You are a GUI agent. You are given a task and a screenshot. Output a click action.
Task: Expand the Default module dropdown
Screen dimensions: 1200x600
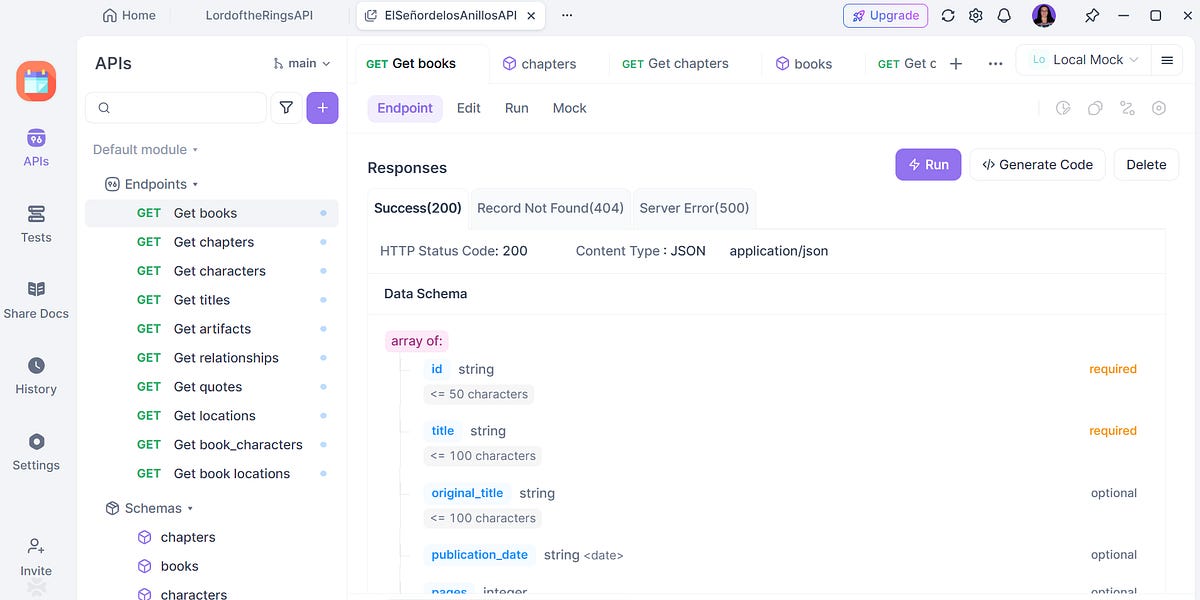coord(145,149)
